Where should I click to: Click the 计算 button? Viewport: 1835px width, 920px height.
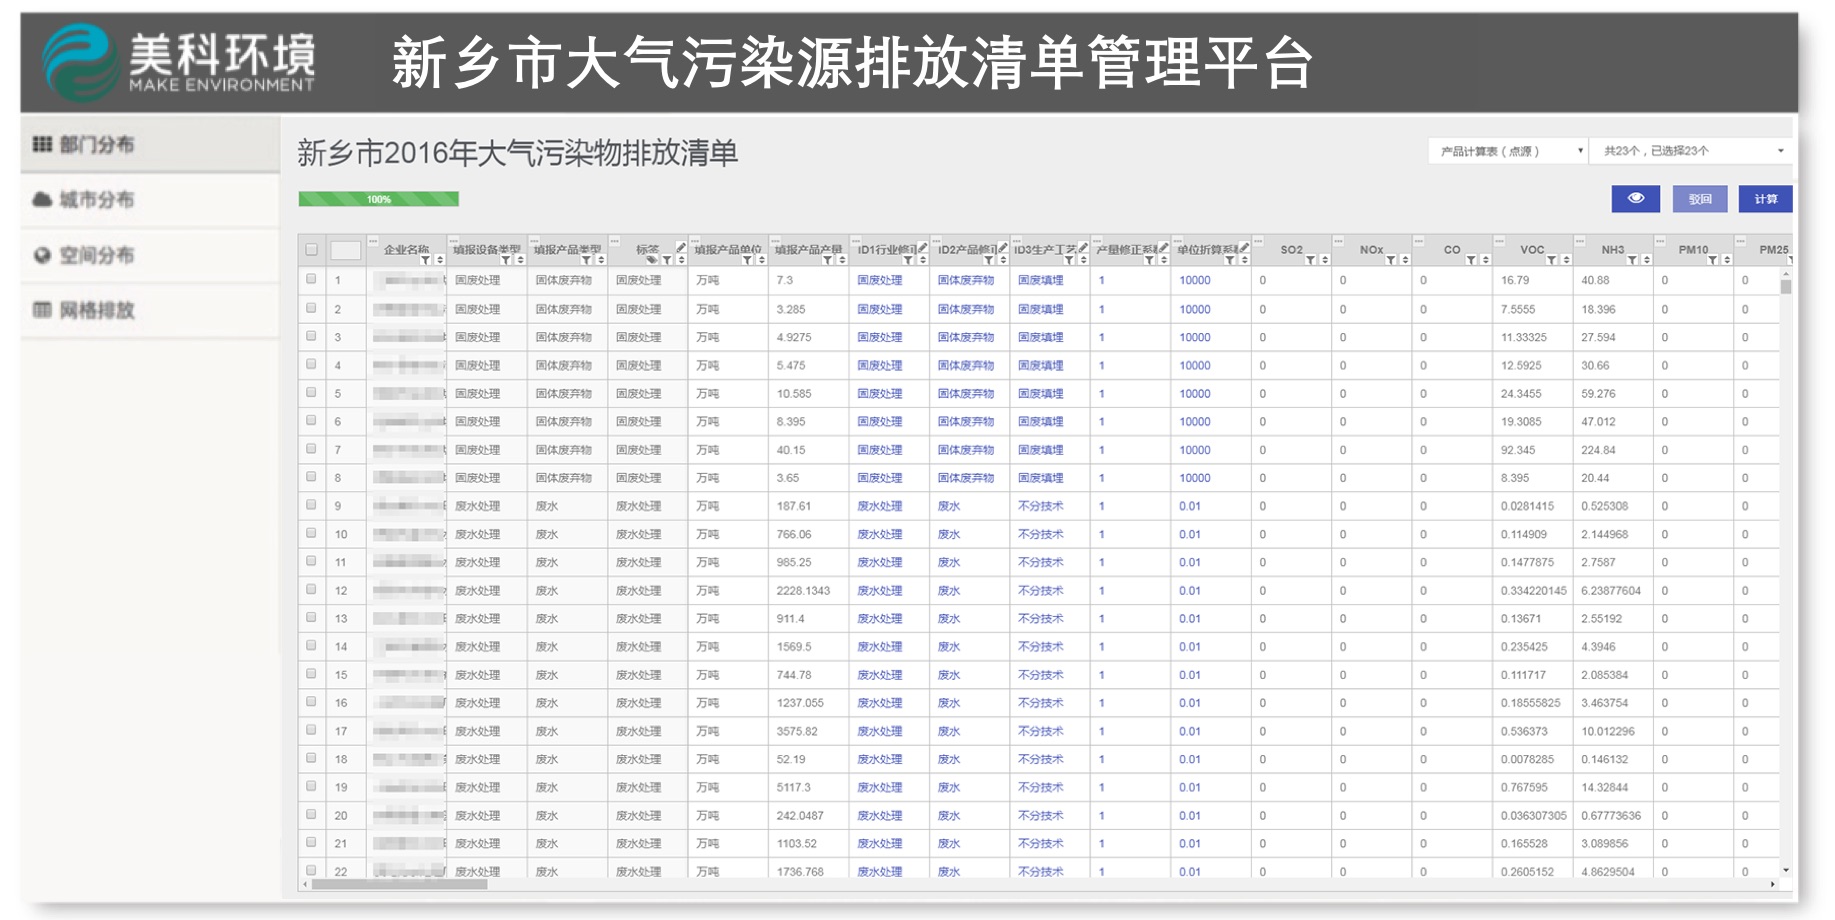pos(1765,199)
